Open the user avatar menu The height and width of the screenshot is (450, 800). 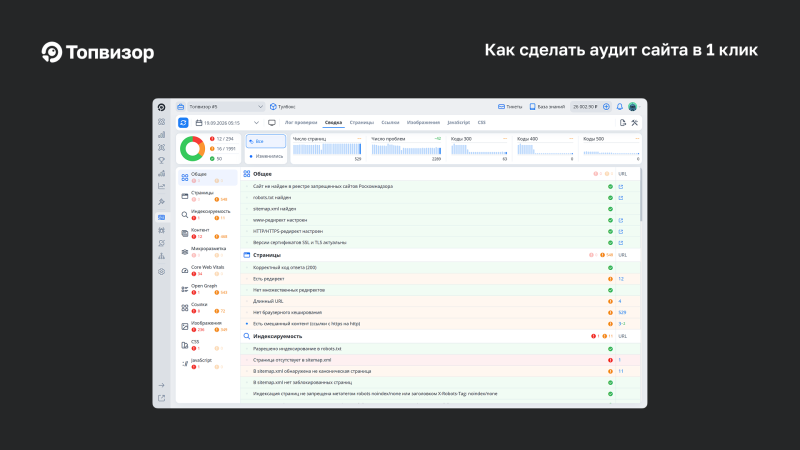tap(633, 107)
